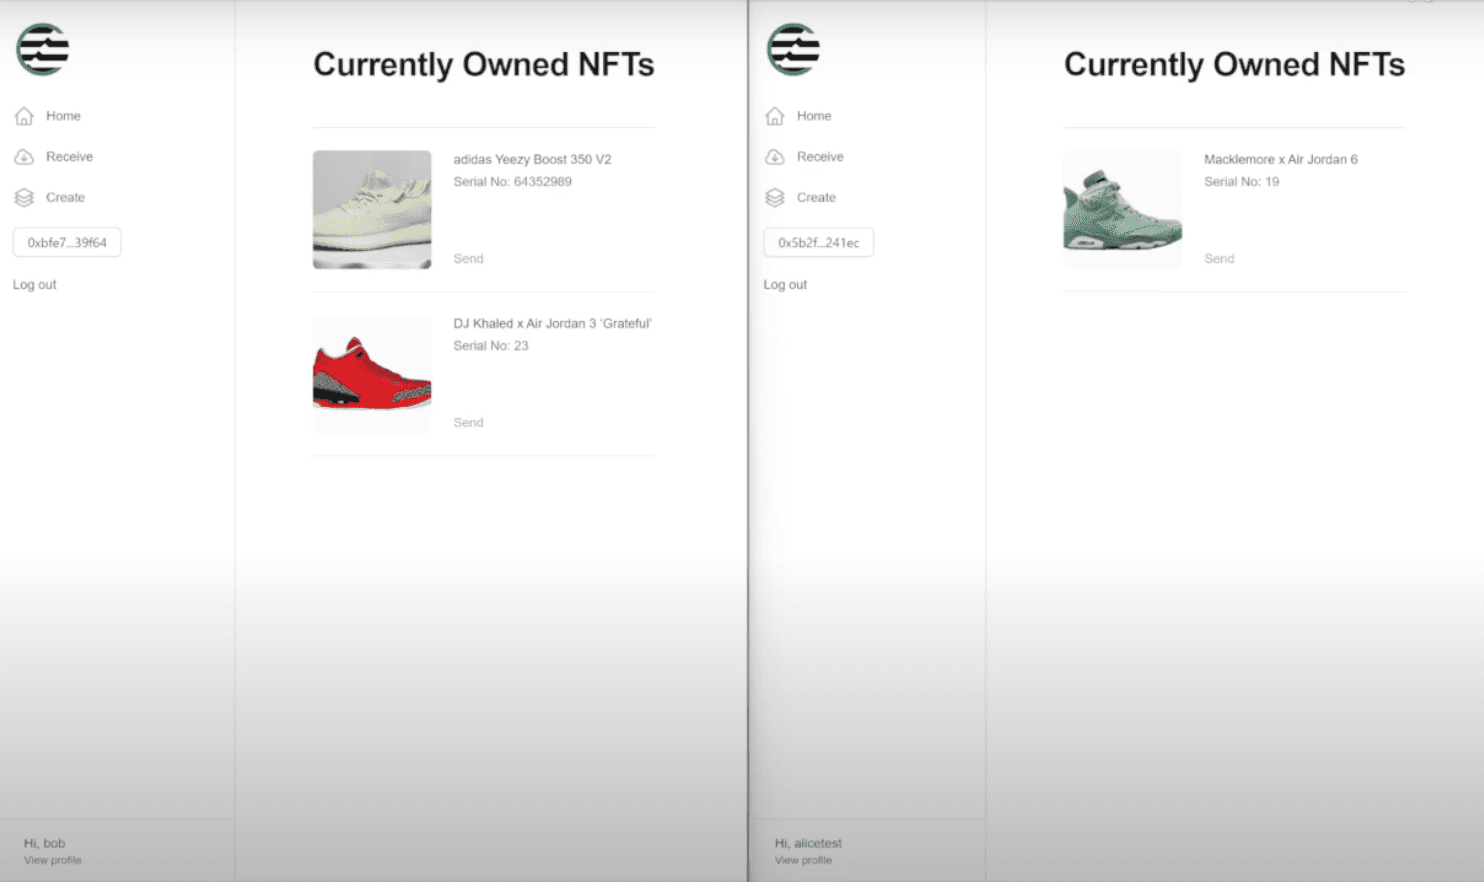Open Home in alicetest's window
The height and width of the screenshot is (882, 1484).
click(x=814, y=116)
